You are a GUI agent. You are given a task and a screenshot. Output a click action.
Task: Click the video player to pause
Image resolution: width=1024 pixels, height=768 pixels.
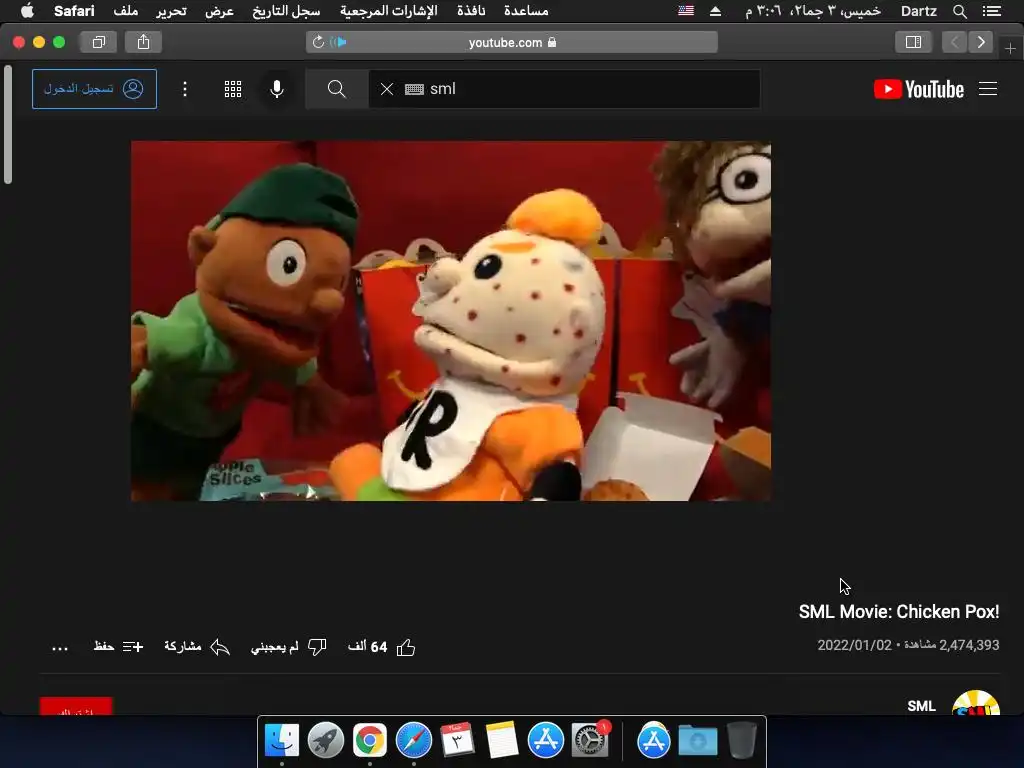click(x=451, y=321)
